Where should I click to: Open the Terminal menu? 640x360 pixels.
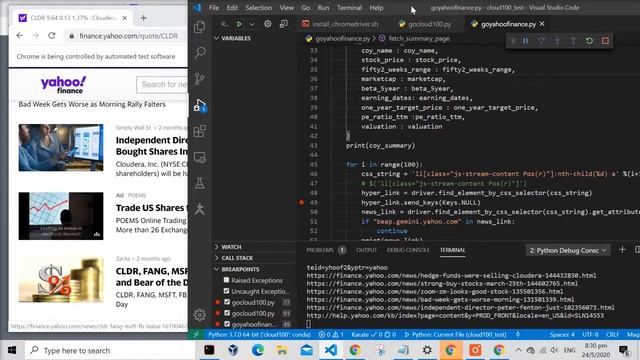tap(349, 8)
